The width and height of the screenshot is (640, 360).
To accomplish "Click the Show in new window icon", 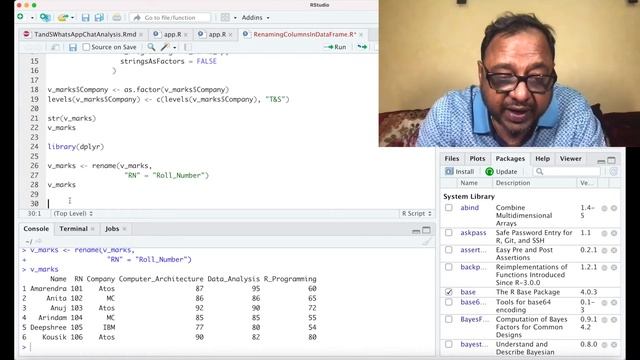I will (55, 47).
